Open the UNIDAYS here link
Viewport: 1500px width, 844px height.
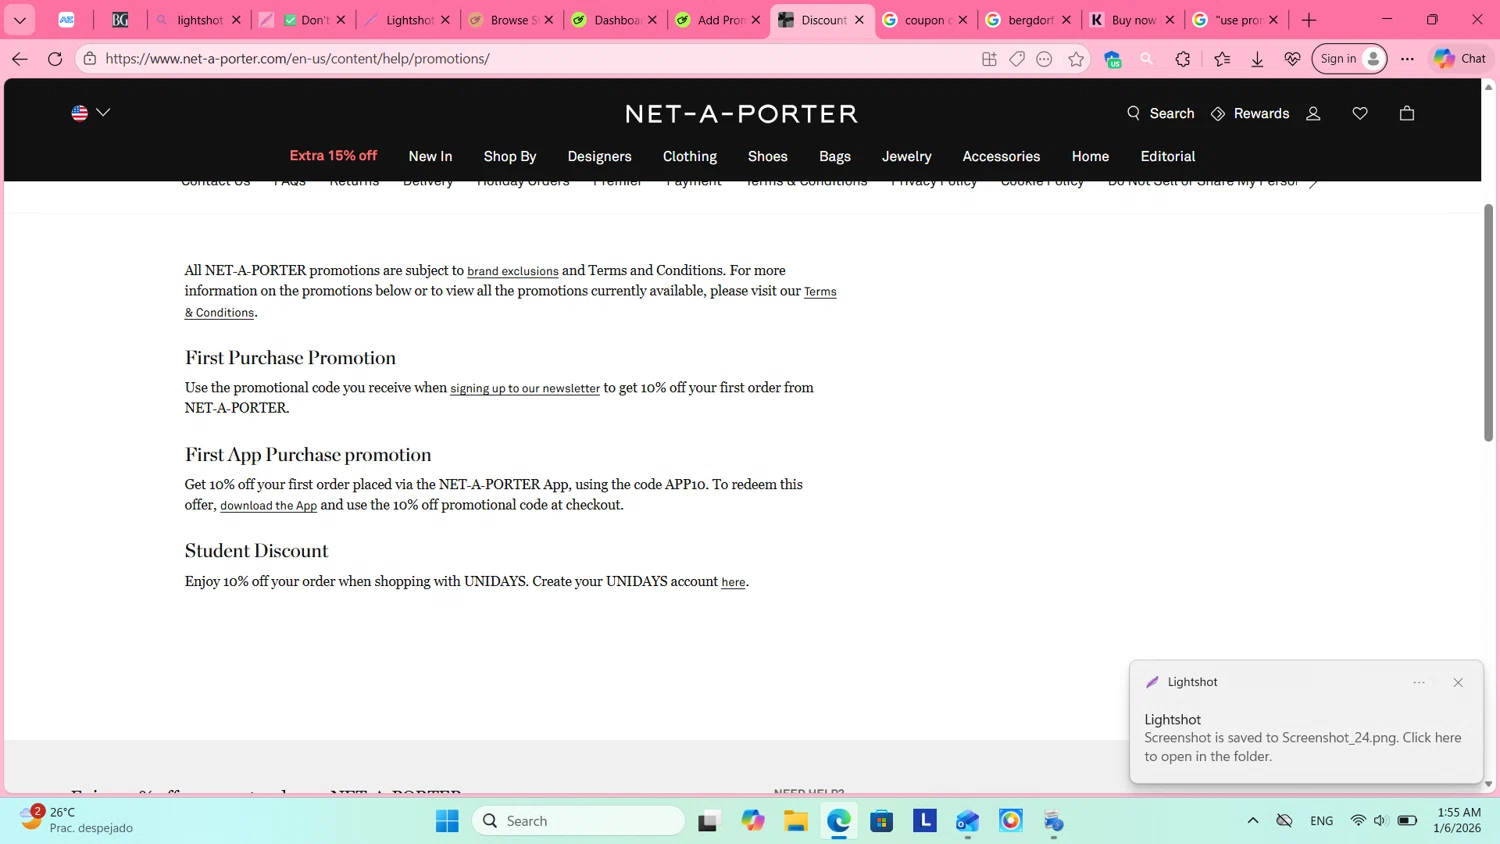[x=733, y=582]
